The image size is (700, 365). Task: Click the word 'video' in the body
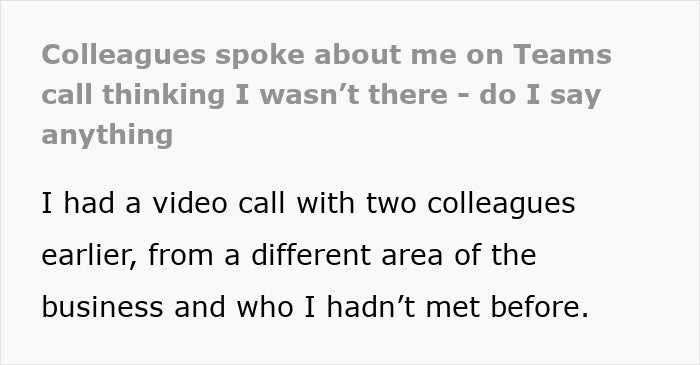[190, 203]
